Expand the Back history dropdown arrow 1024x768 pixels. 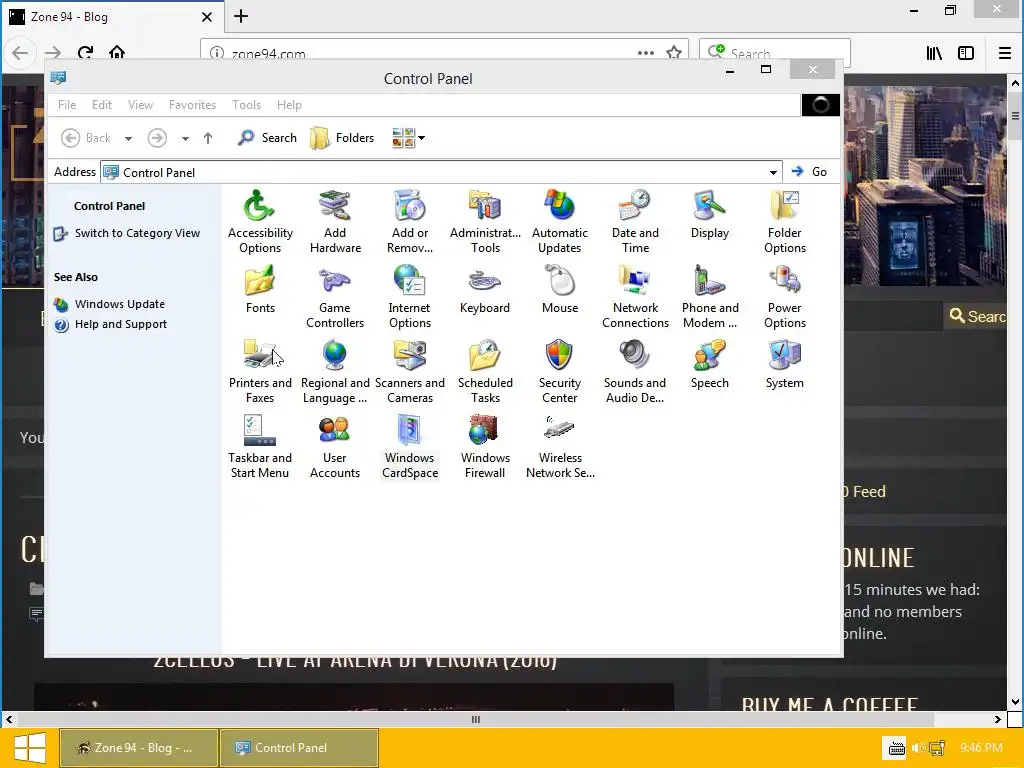click(x=128, y=138)
